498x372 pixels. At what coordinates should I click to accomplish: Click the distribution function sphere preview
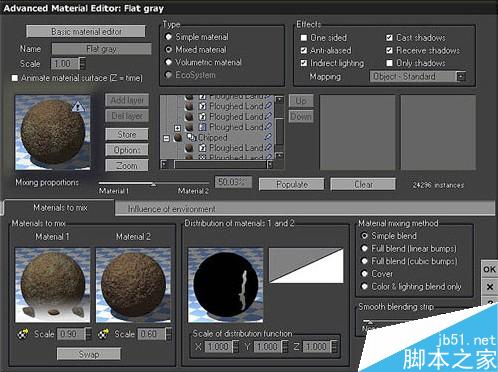click(226, 285)
